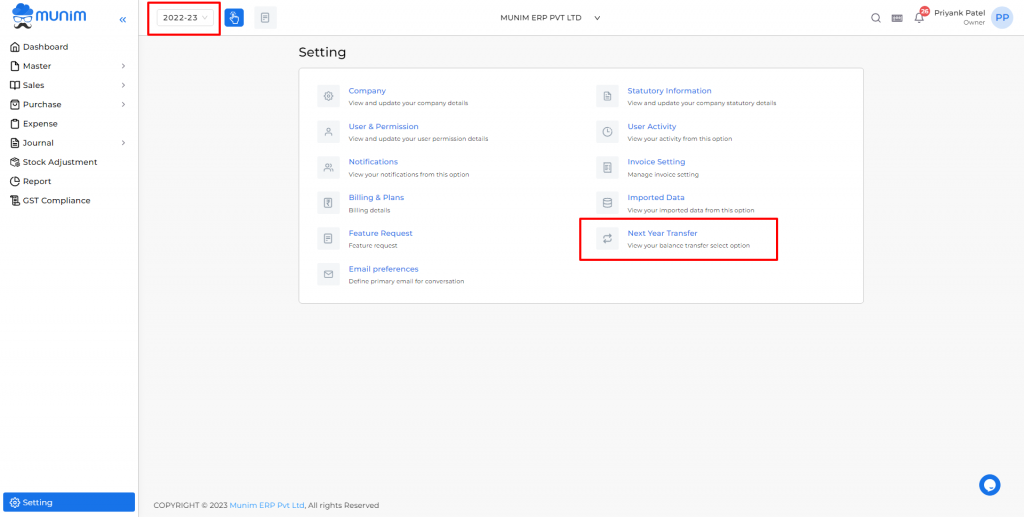The width and height of the screenshot is (1024, 517).
Task: Click the Dashboard home icon
Action: 15,47
